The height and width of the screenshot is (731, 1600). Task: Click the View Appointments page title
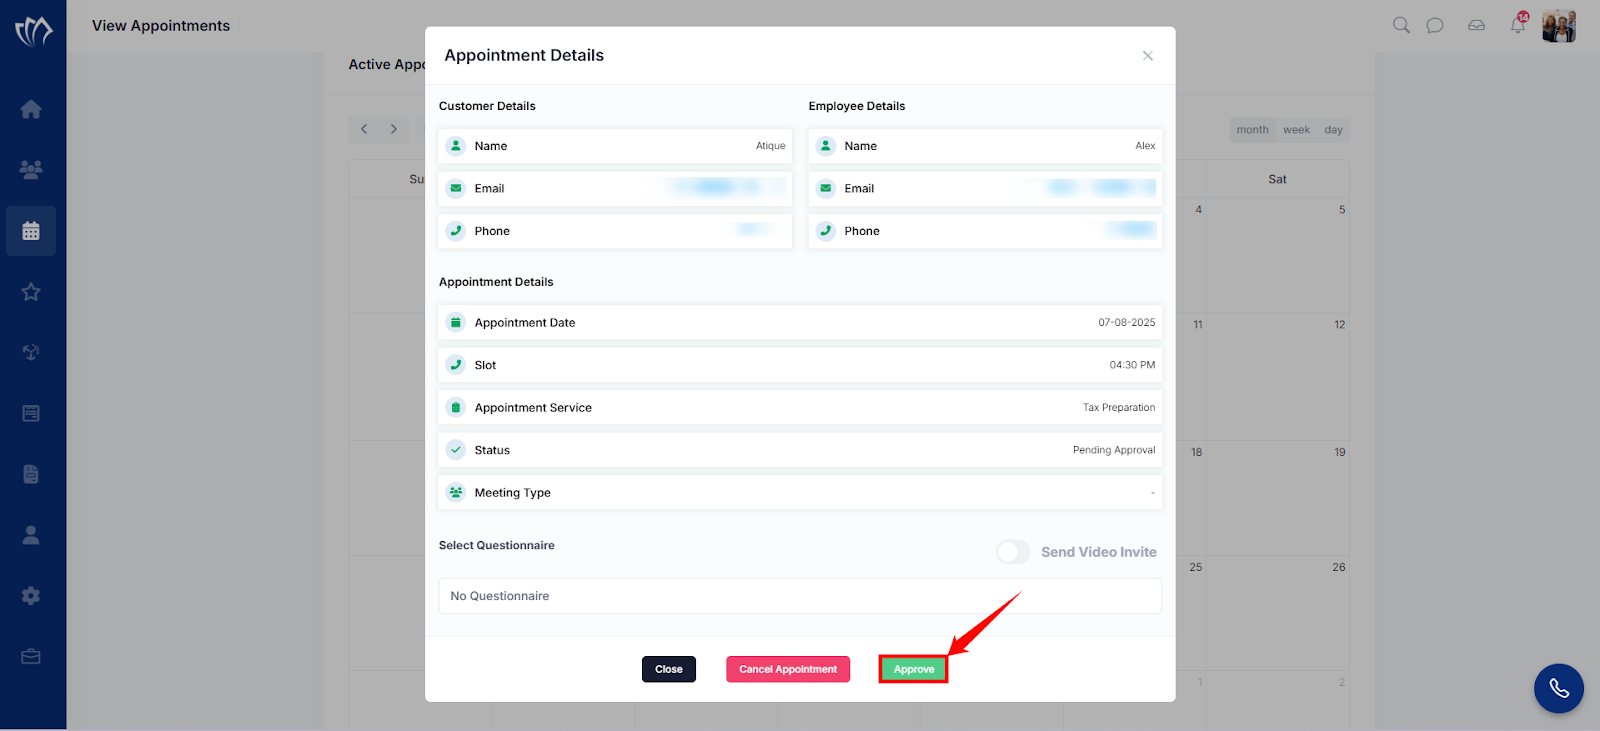[x=161, y=26]
